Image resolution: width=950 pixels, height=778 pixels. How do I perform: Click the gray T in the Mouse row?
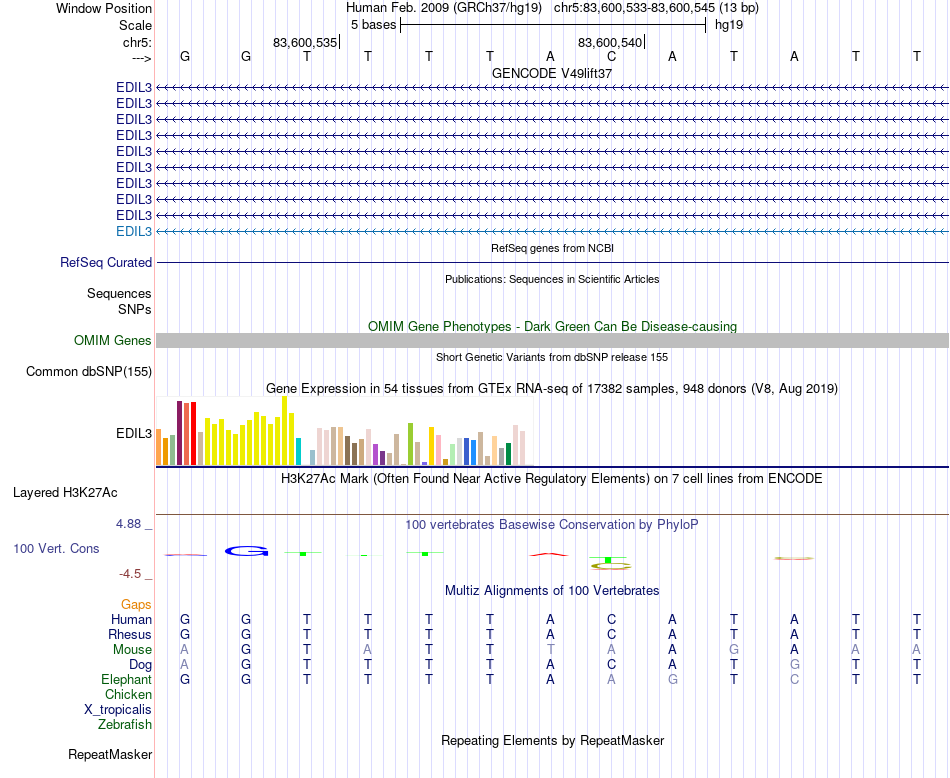[x=550, y=650]
